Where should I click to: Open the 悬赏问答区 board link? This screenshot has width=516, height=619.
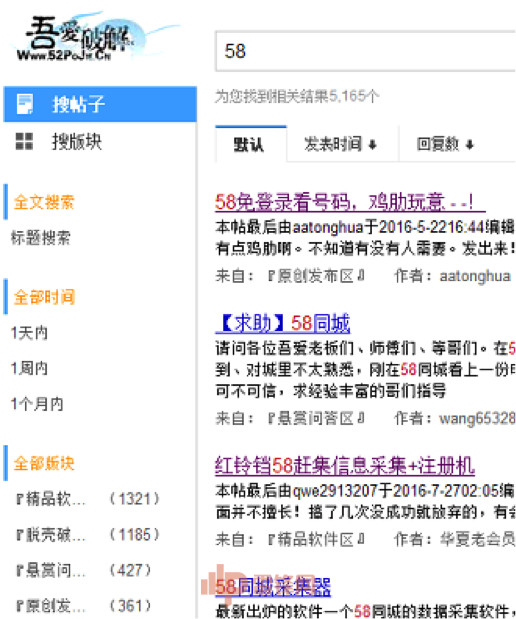(316, 418)
